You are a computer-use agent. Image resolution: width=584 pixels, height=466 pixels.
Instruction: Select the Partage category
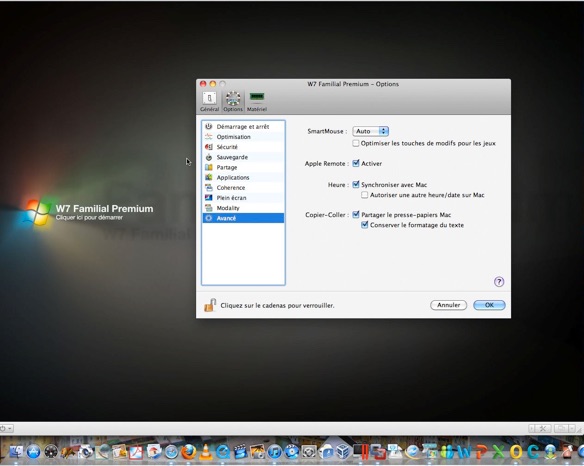click(243, 167)
